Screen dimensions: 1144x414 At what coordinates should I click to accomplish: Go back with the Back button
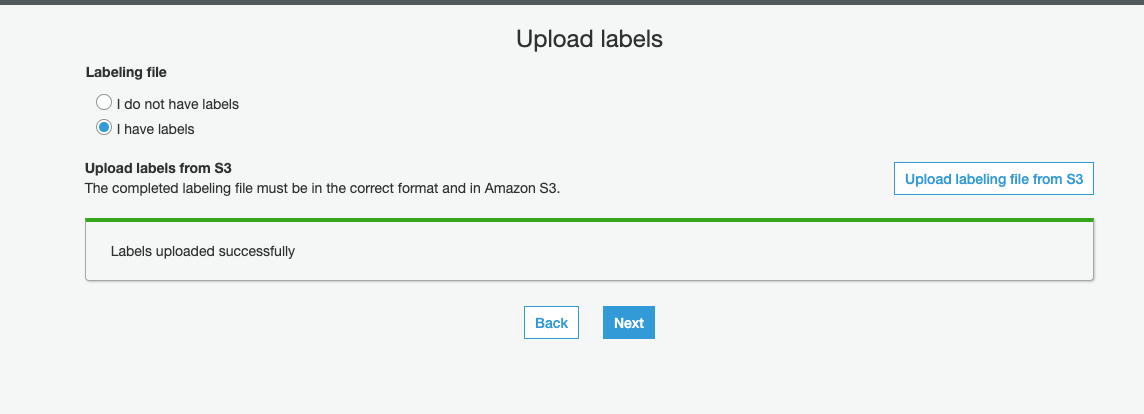pyautogui.click(x=551, y=323)
